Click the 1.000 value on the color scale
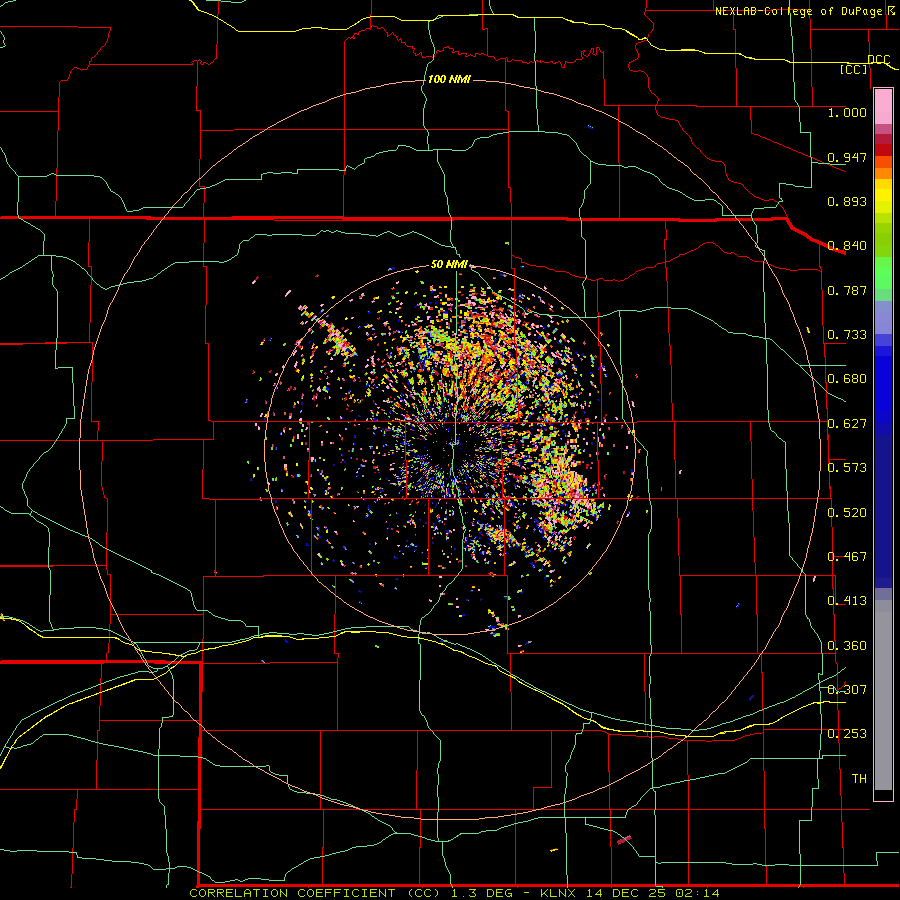Image resolution: width=900 pixels, height=900 pixels. (847, 112)
